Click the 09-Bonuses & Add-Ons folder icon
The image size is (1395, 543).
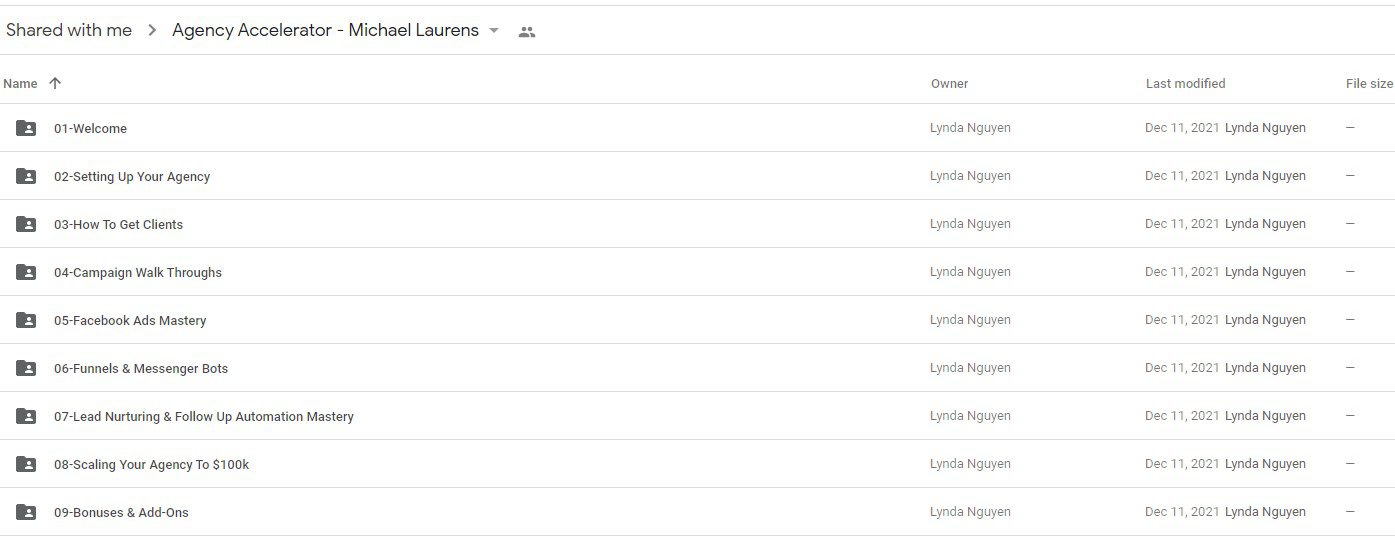point(26,512)
